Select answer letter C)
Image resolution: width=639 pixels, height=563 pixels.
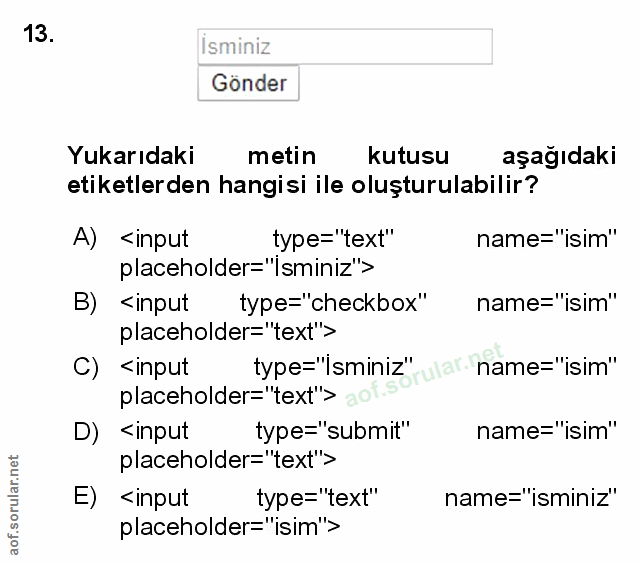pyautogui.click(x=86, y=366)
